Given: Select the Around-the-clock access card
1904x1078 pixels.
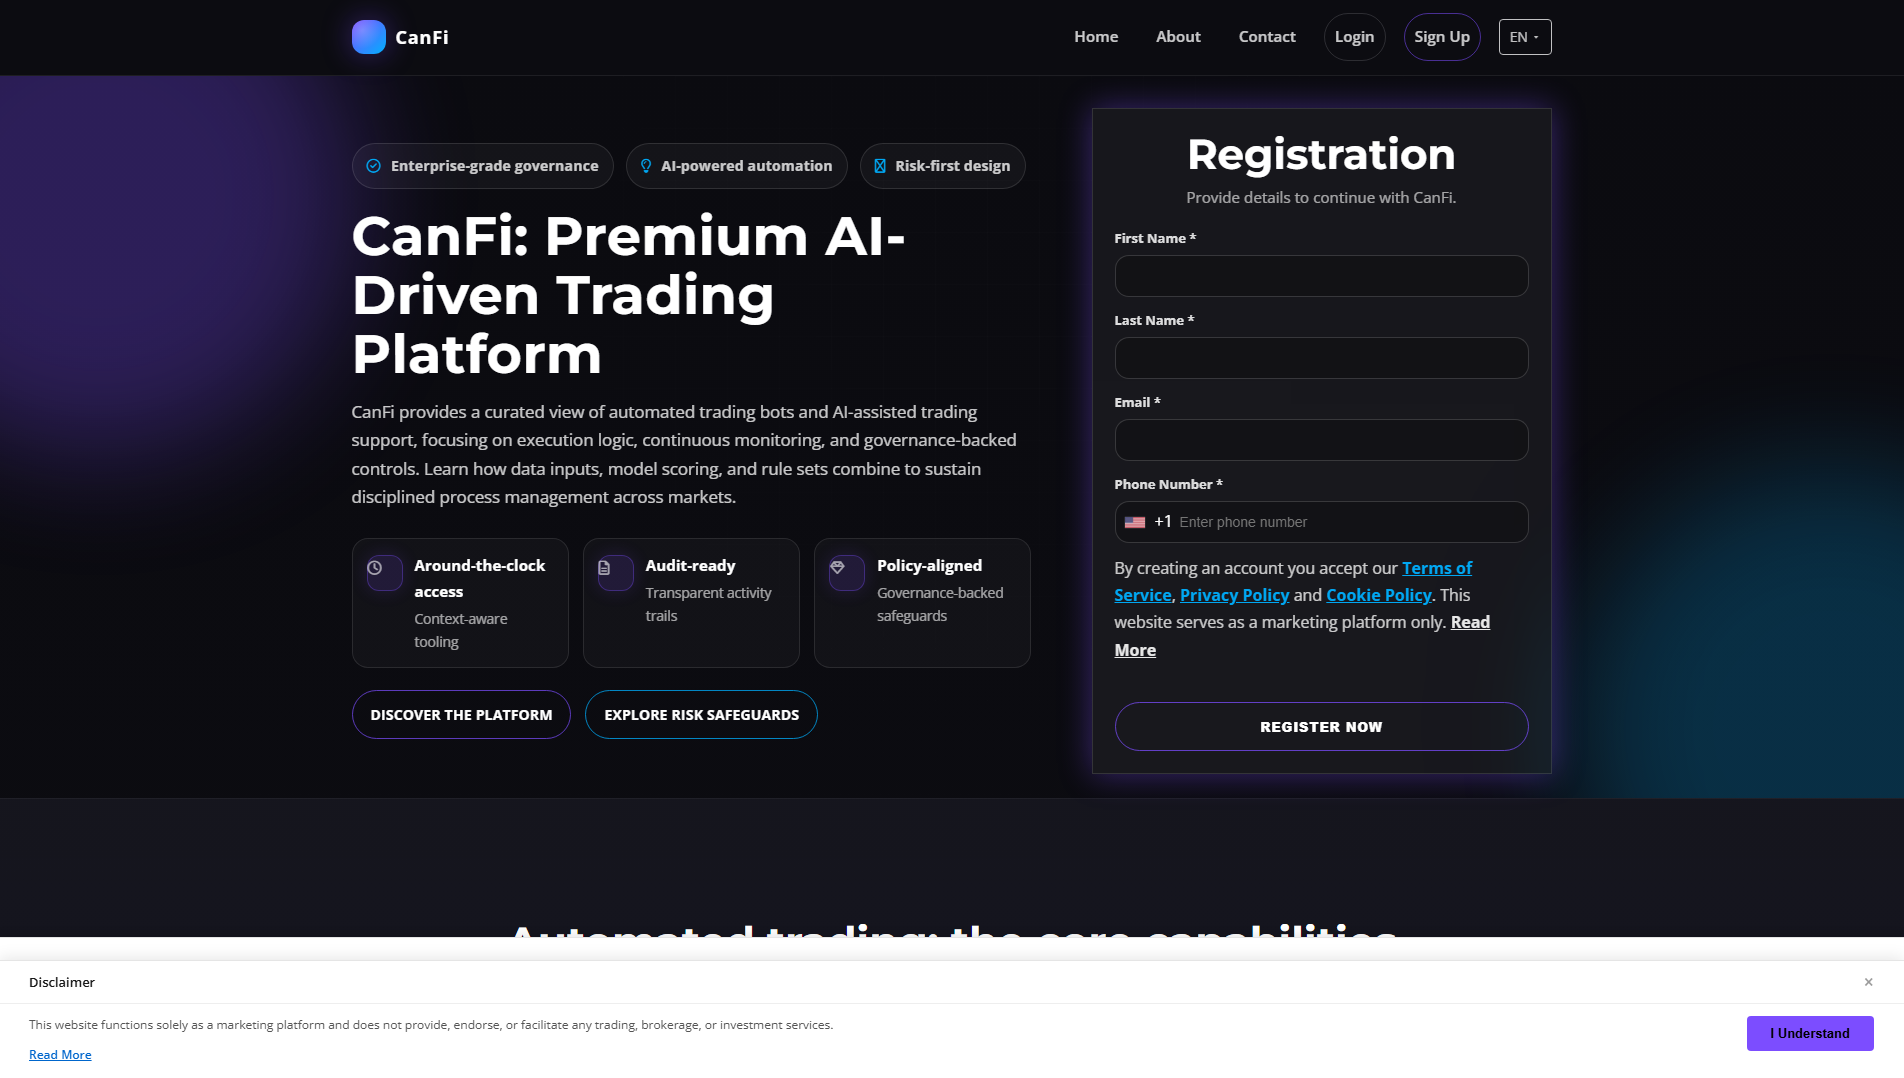Looking at the screenshot, I should click(x=460, y=603).
